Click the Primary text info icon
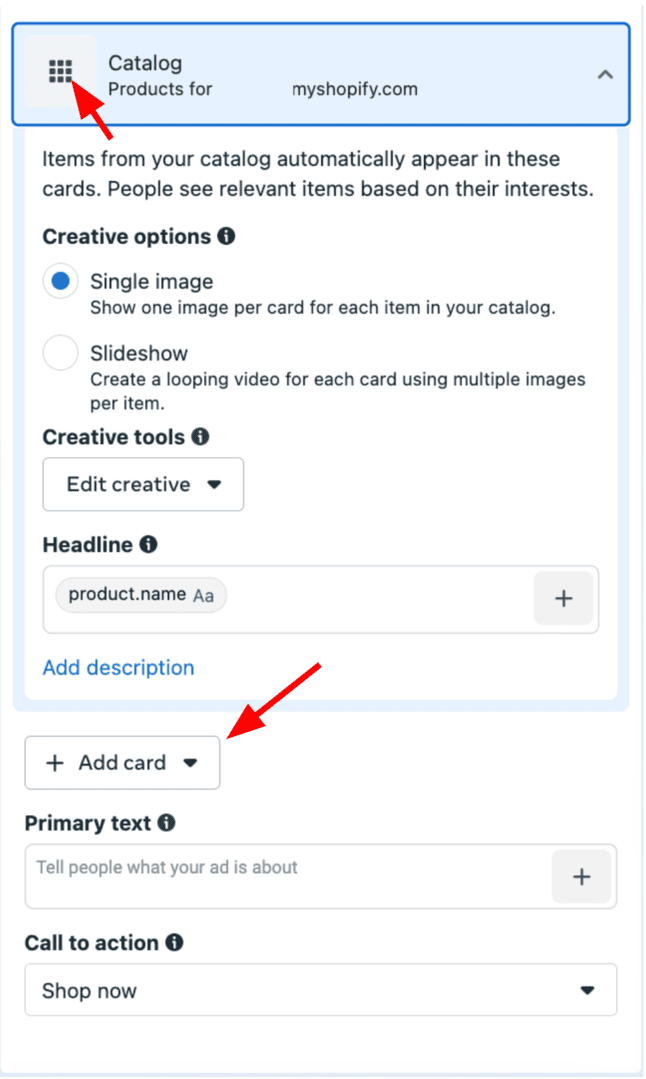The height and width of the screenshot is (1079, 646). pyautogui.click(x=166, y=822)
